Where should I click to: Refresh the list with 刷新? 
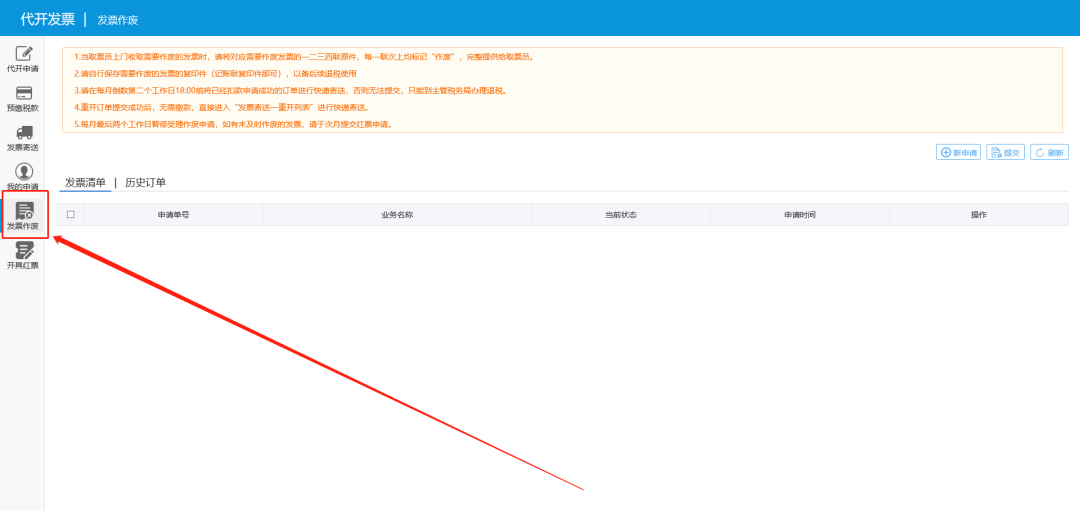tap(1049, 152)
